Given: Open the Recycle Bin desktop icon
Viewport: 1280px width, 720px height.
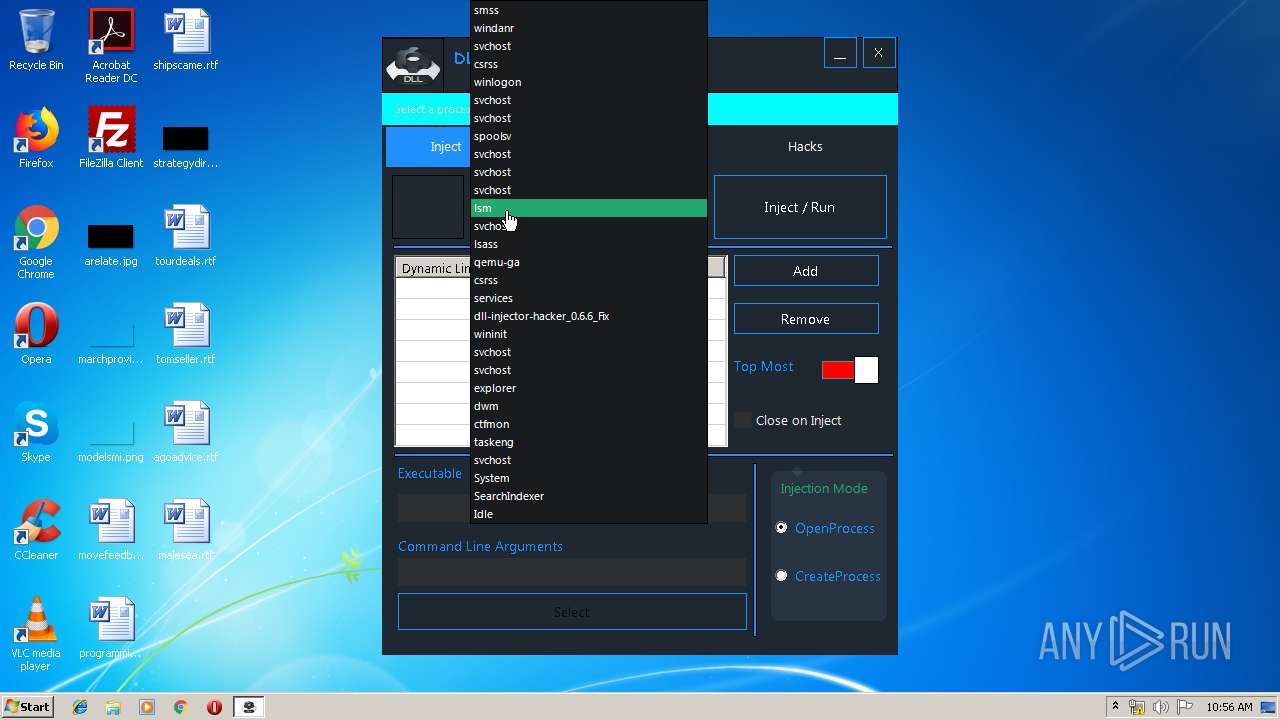Looking at the screenshot, I should (36, 40).
